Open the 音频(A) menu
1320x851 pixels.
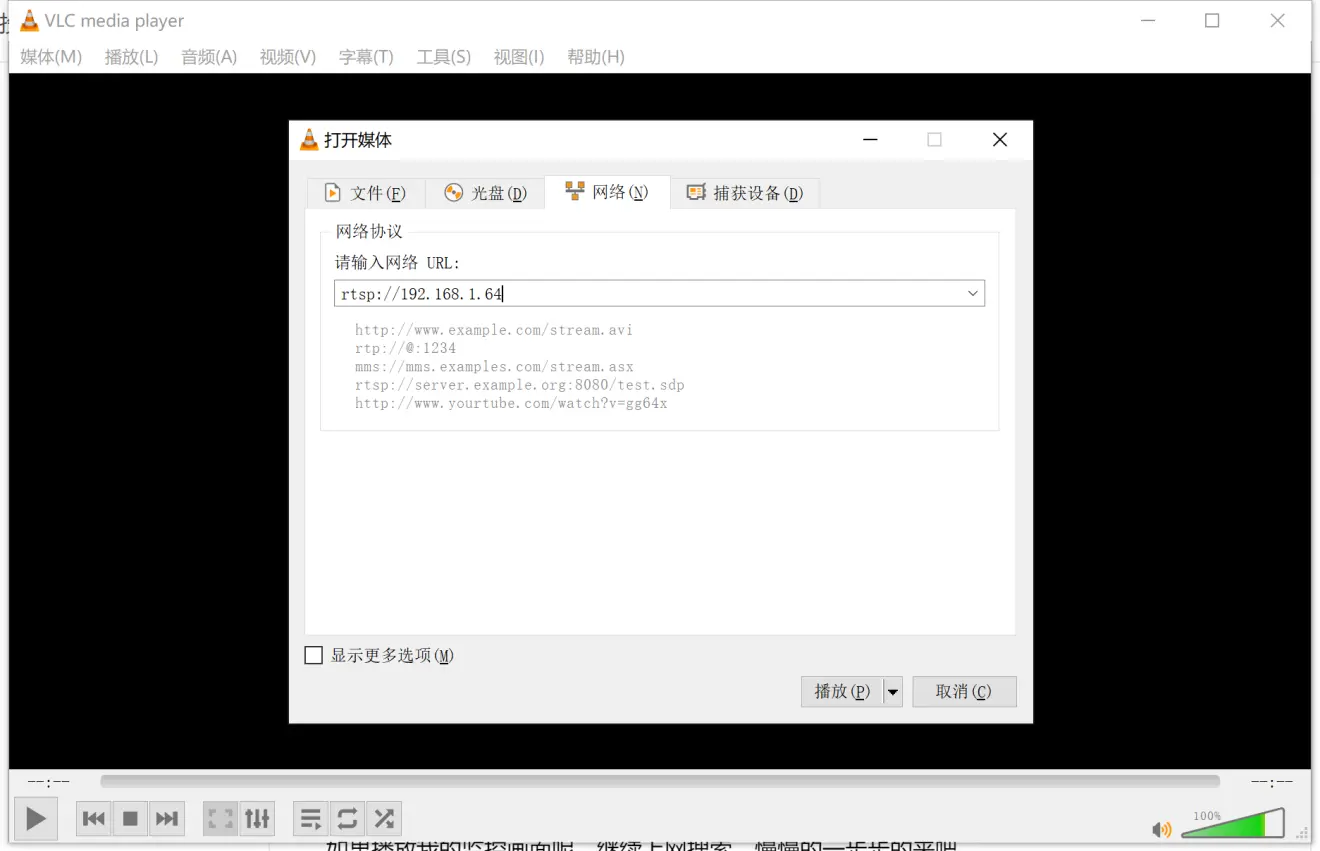click(209, 57)
